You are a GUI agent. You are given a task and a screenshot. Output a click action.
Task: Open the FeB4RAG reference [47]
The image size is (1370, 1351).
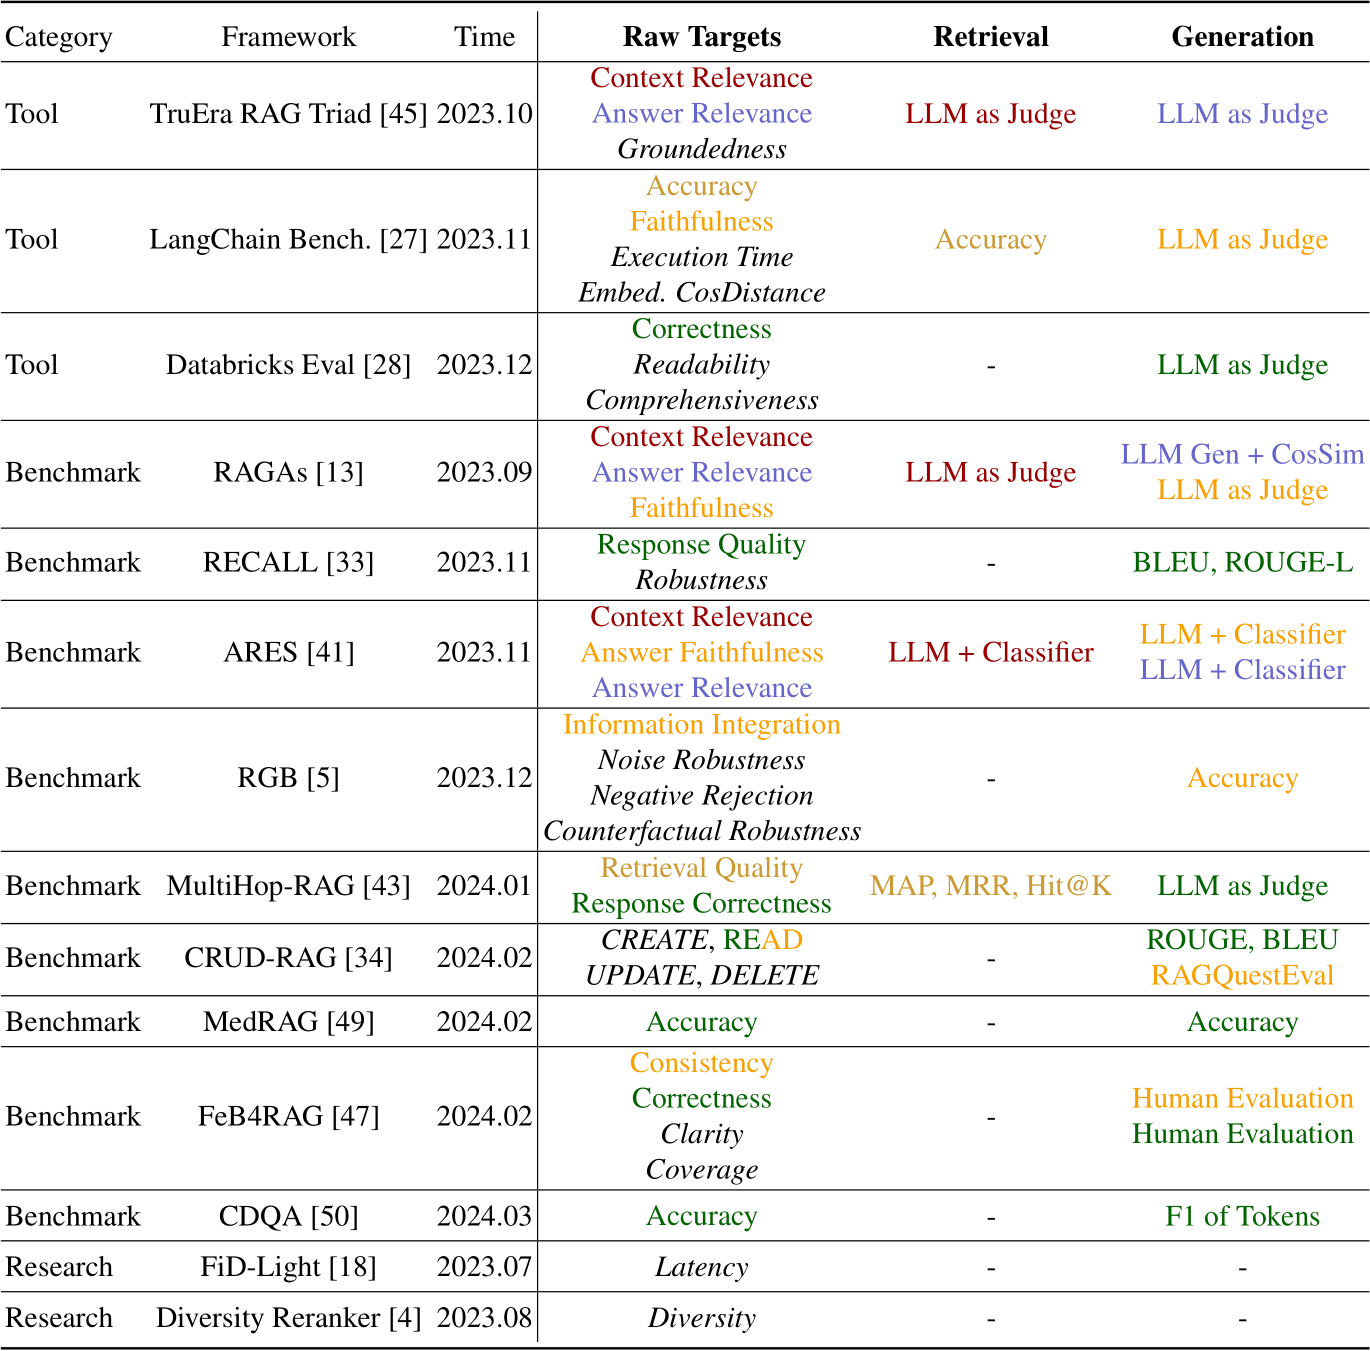coord(355,1116)
